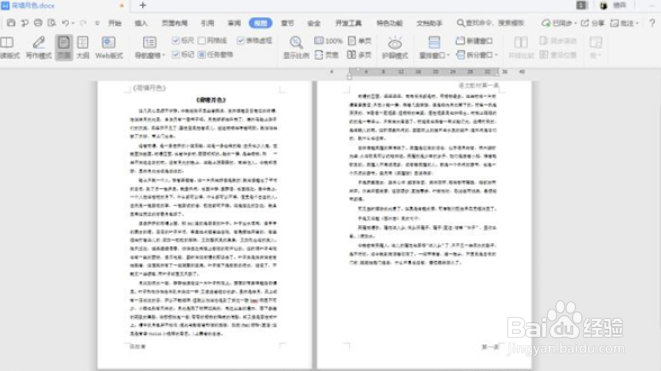Click the Redo arrow icon

pyautogui.click(x=83, y=23)
